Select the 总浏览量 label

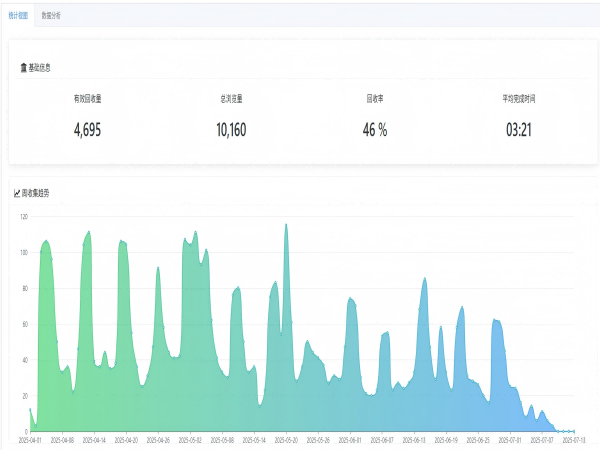[x=232, y=99]
